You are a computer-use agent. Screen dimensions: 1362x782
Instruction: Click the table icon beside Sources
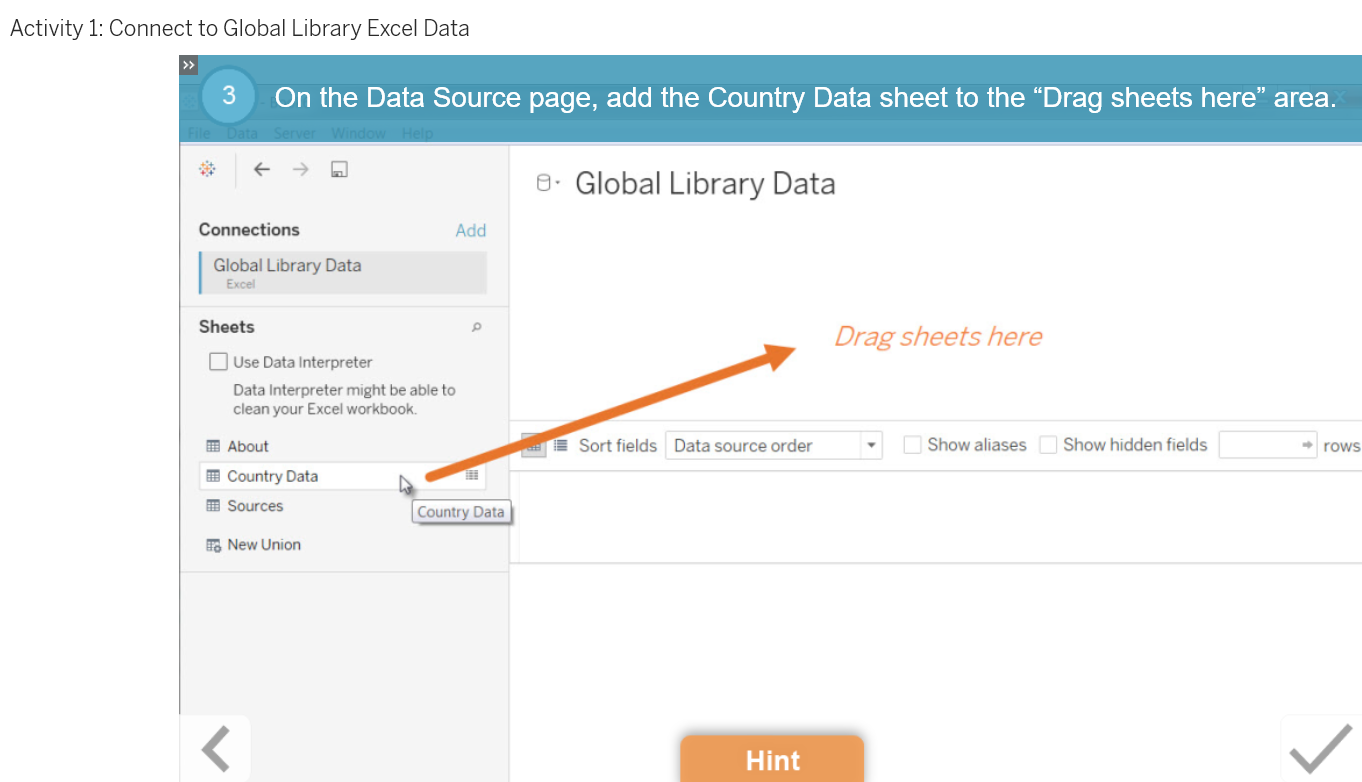pos(213,506)
